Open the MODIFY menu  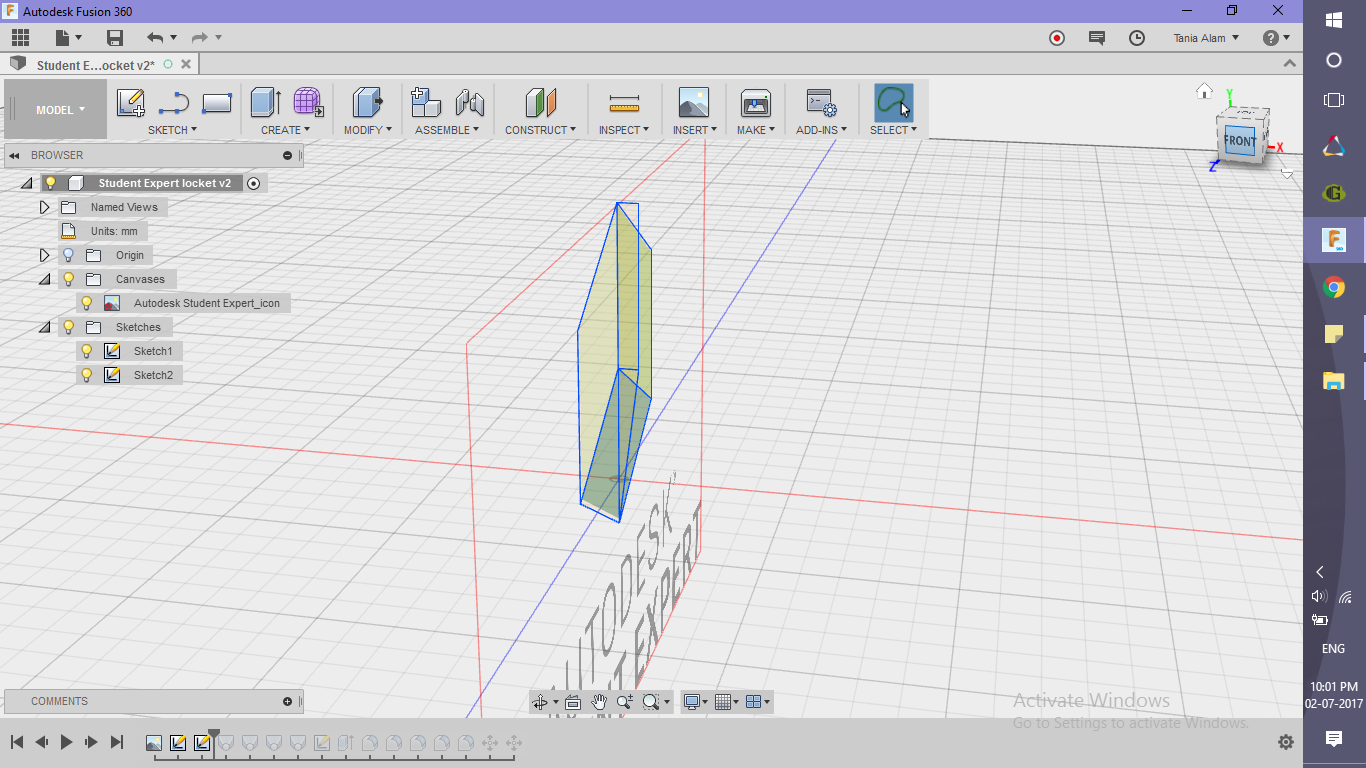pyautogui.click(x=367, y=130)
